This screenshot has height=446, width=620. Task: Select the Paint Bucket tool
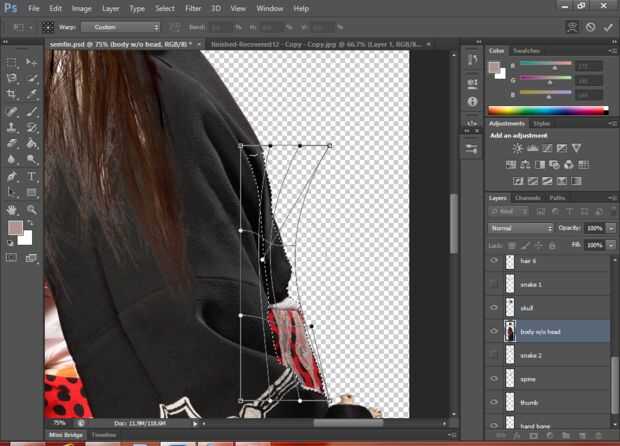coord(31,143)
